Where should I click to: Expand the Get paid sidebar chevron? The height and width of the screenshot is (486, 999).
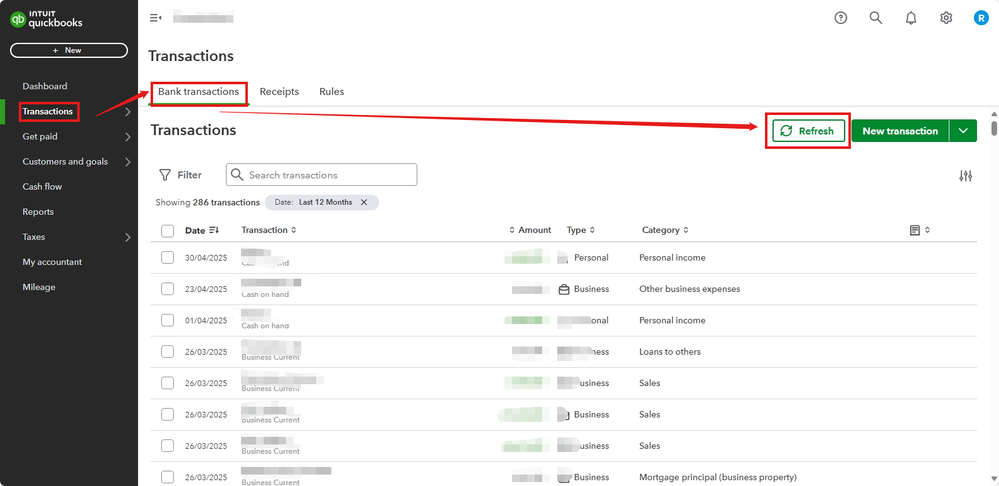[128, 137]
